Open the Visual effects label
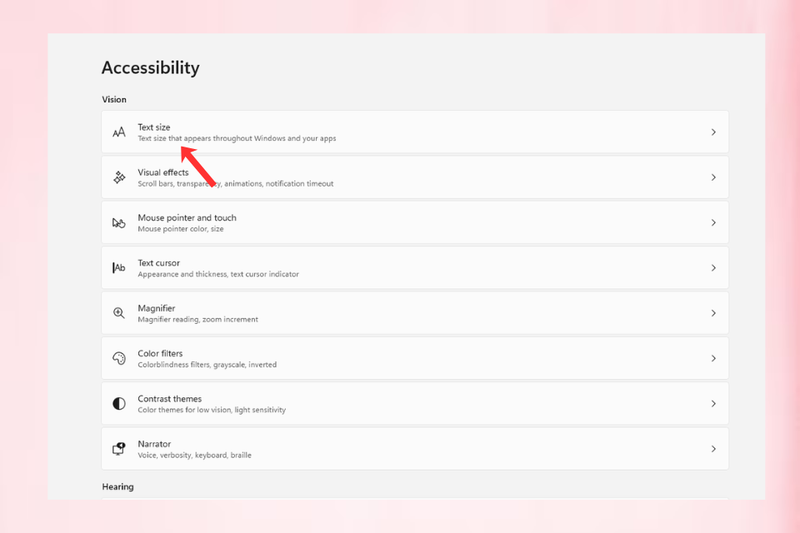The height and width of the screenshot is (533, 800). tap(163, 172)
